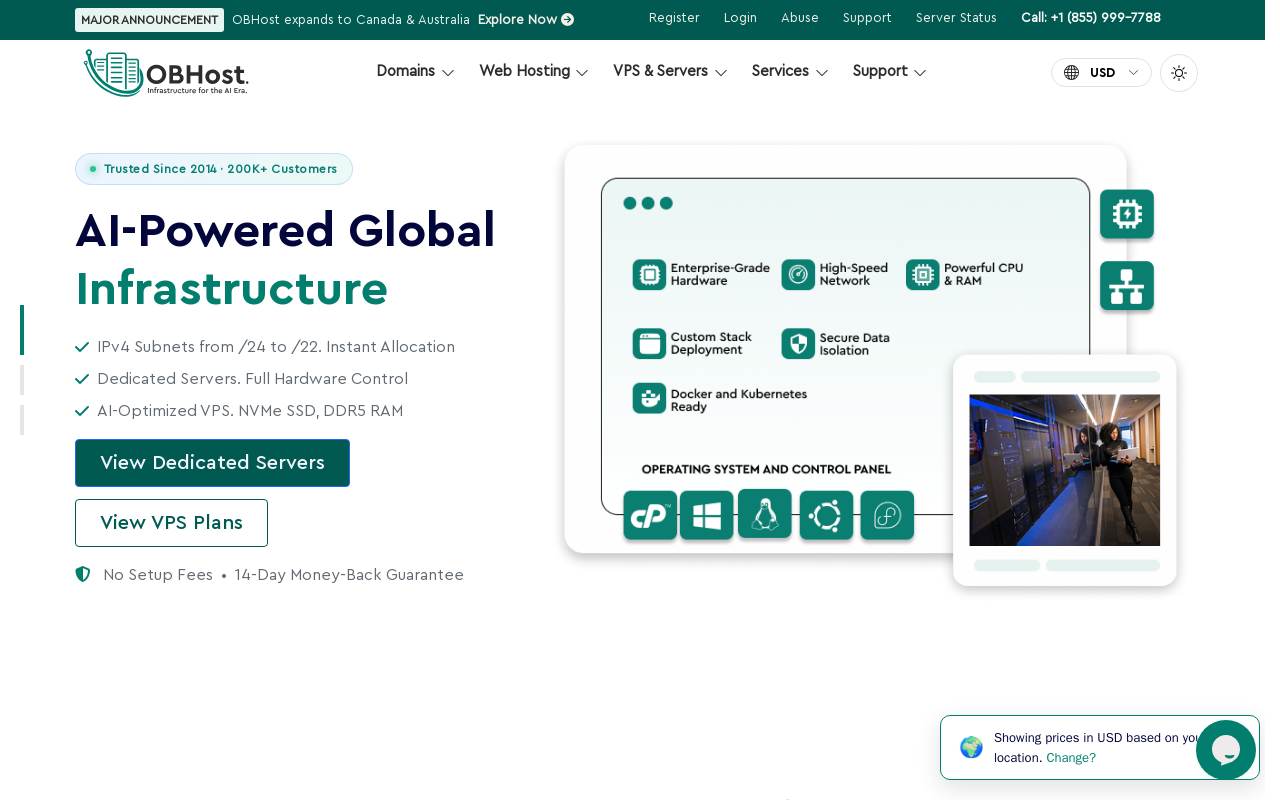Click the cPanel icon
This screenshot has height=800, width=1280.
coord(650,515)
